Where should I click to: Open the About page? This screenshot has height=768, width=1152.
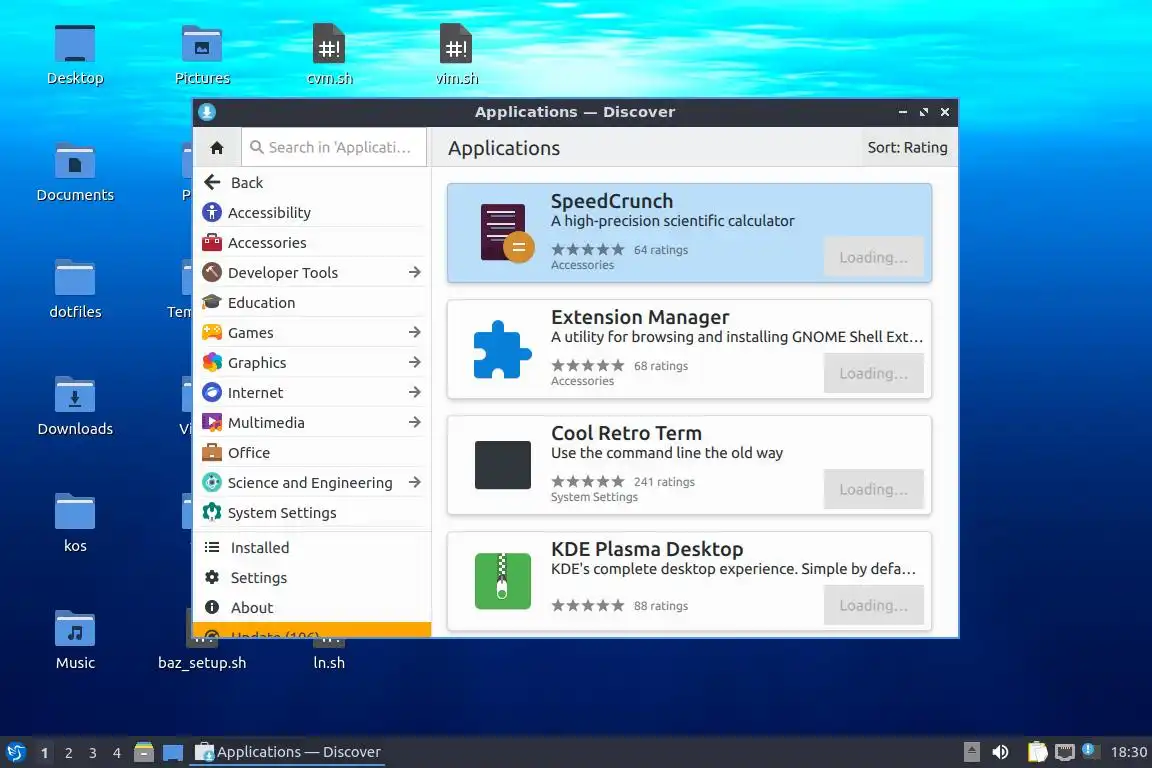coord(312,608)
